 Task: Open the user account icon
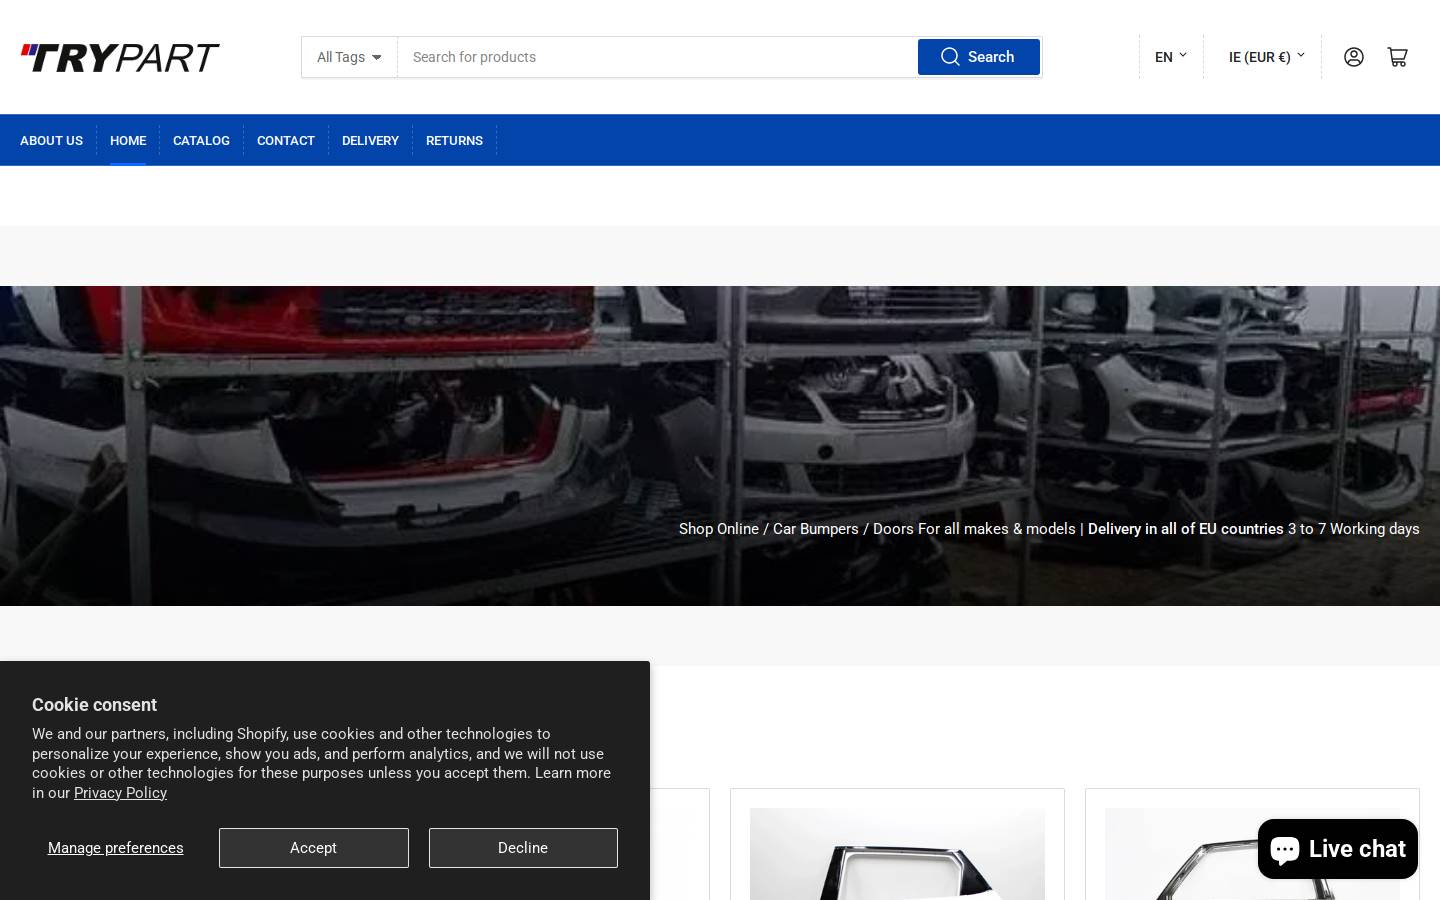pyautogui.click(x=1354, y=57)
